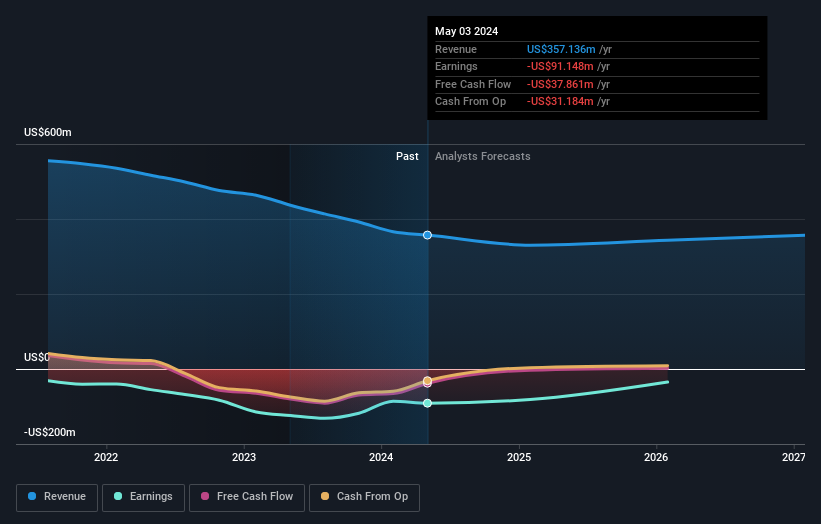Click the -US$91.148m earnings value

(560, 66)
